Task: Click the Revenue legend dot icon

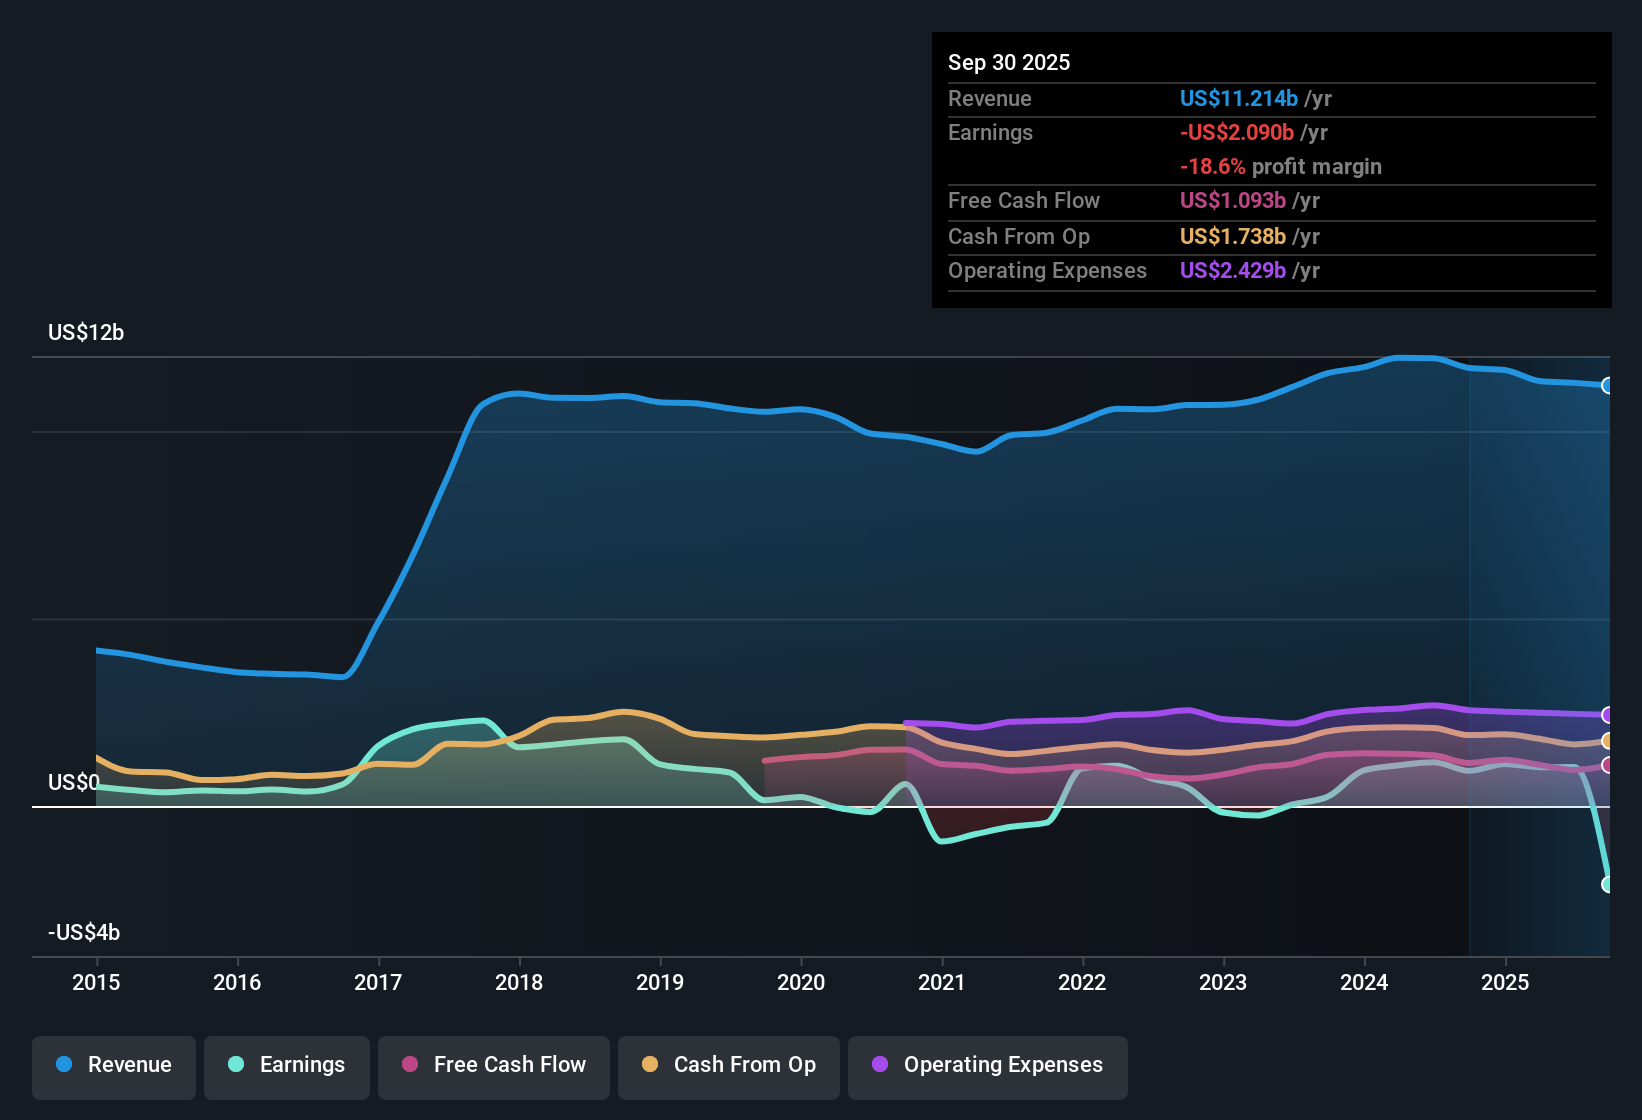Action: (x=63, y=1065)
